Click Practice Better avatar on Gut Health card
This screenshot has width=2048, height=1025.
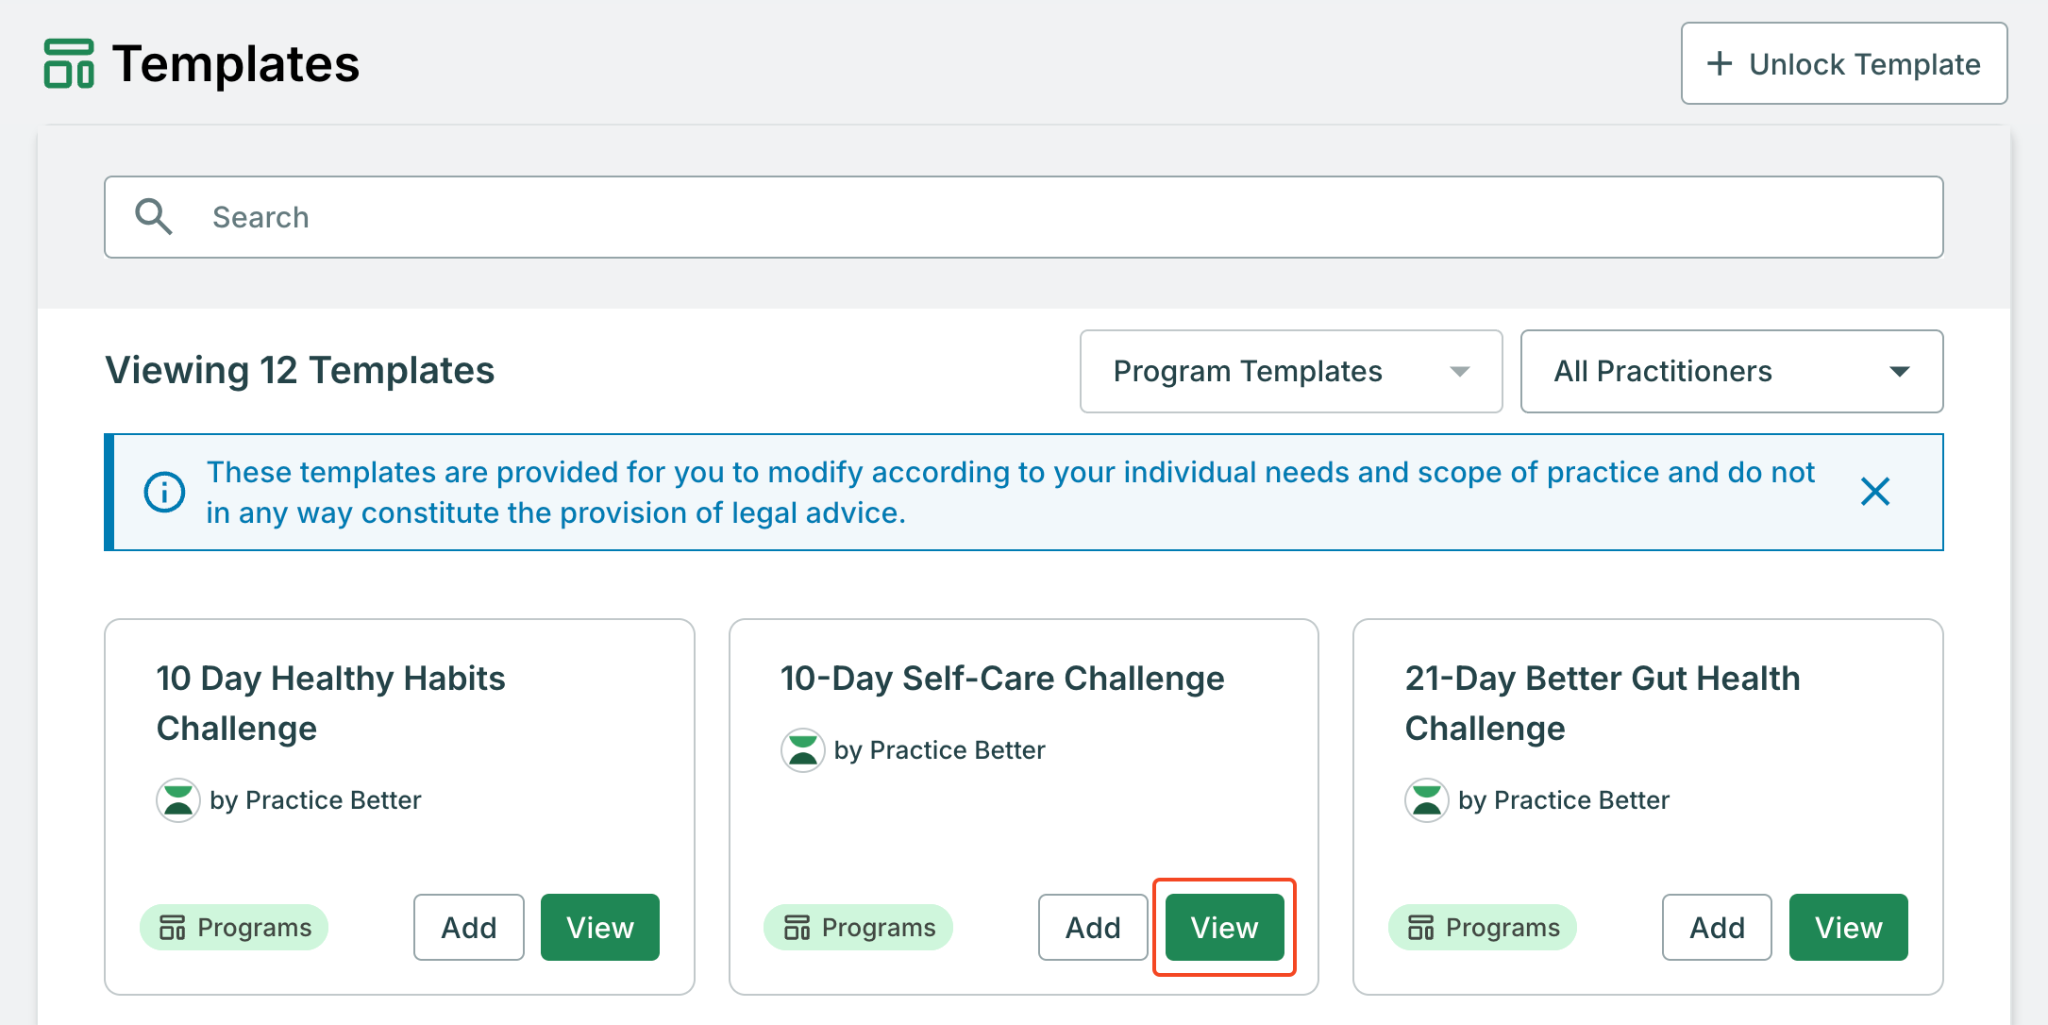pos(1426,800)
